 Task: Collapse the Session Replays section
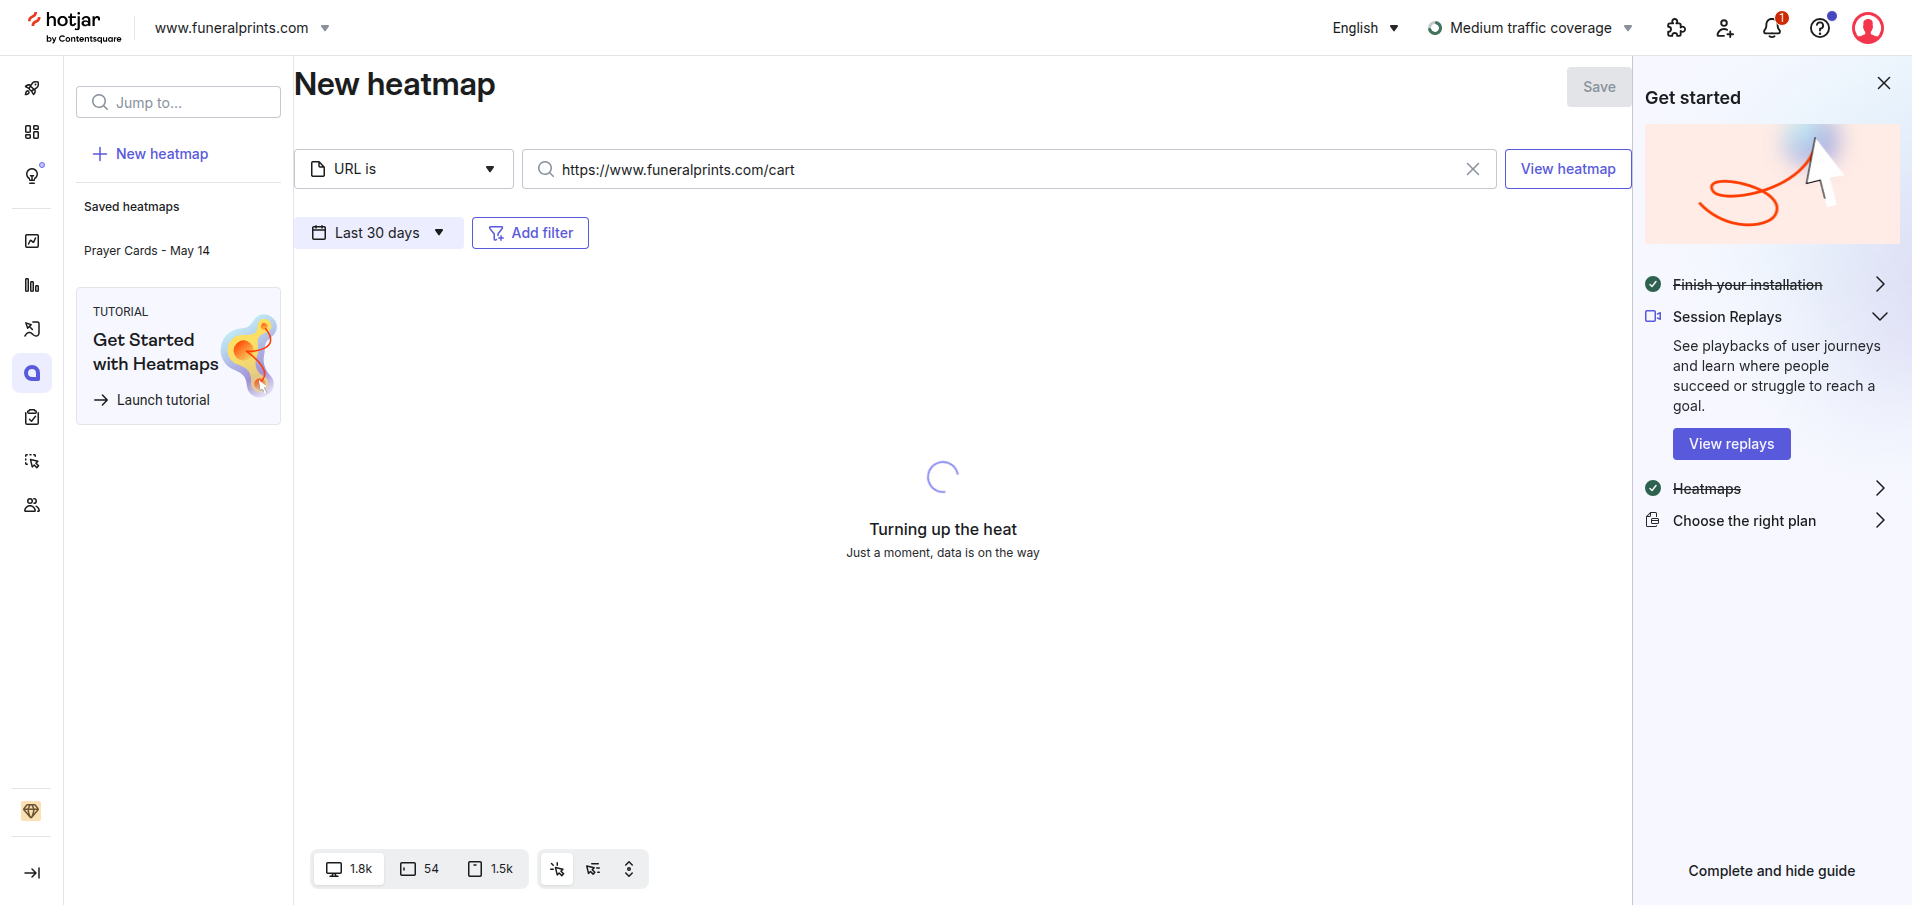point(1879,317)
